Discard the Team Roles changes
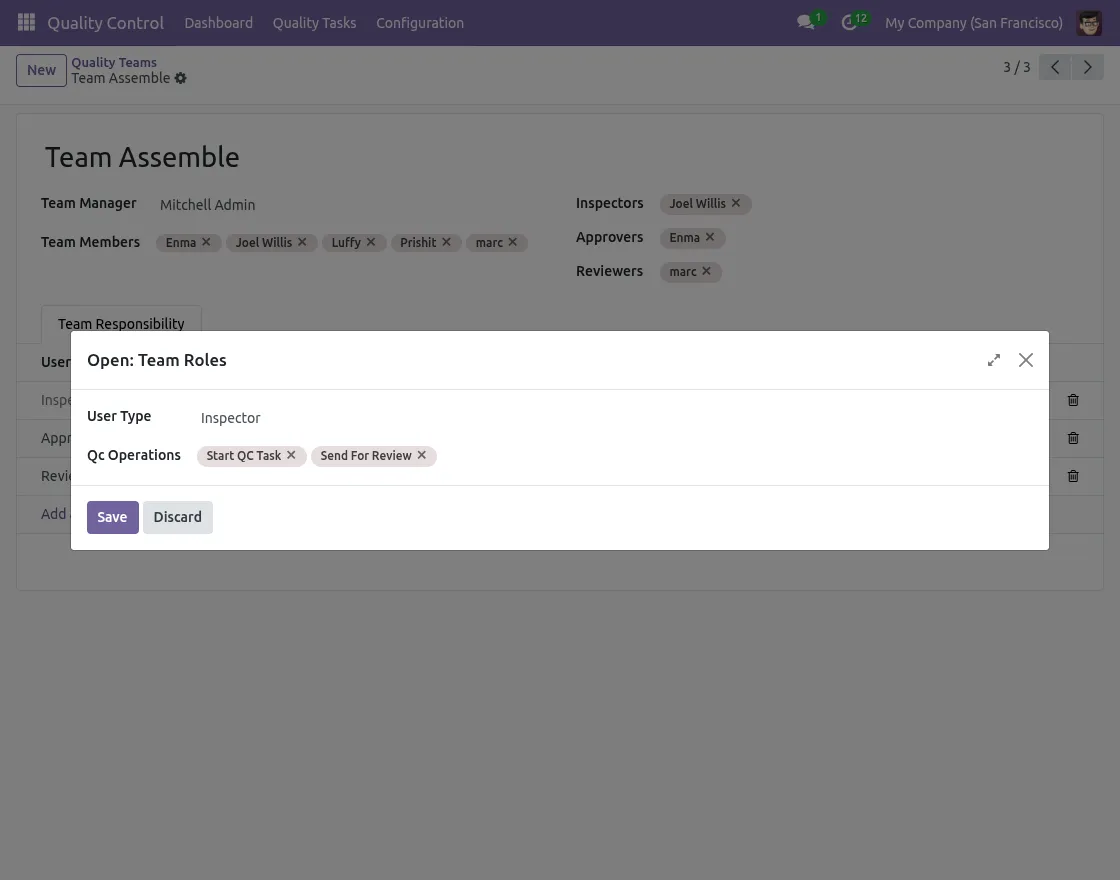1120x880 pixels. click(x=178, y=517)
